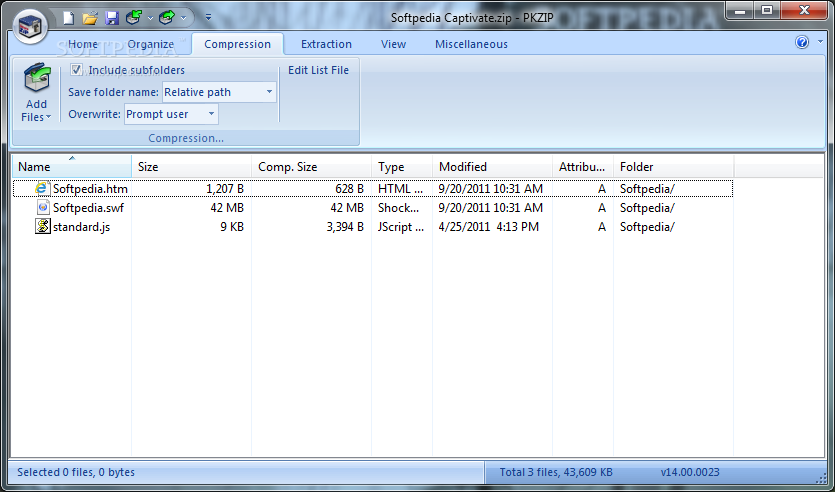Click the Selected 0 files status text
Image resolution: width=835 pixels, height=492 pixels.
[x=76, y=472]
